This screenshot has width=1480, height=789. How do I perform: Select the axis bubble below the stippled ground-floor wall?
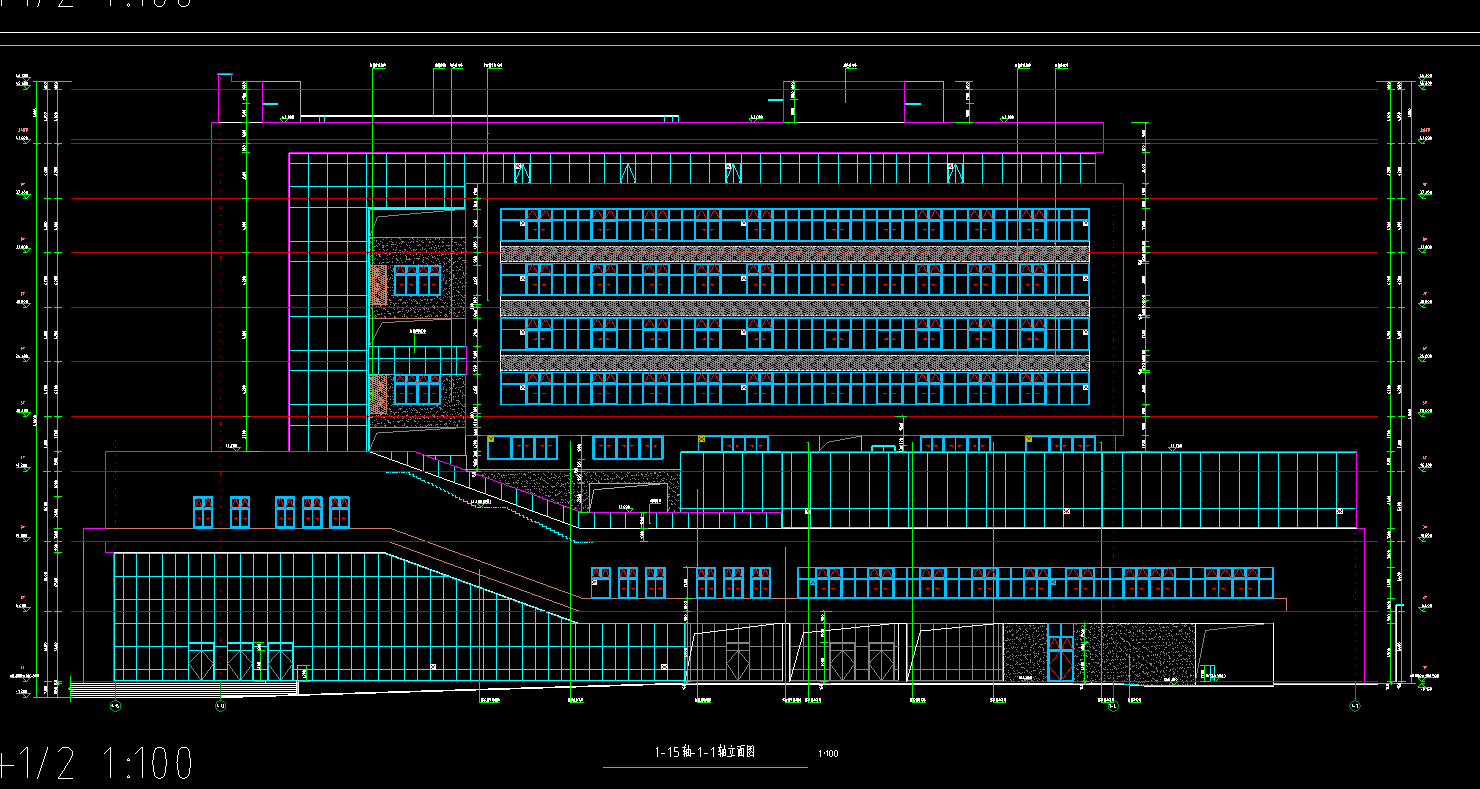click(1111, 706)
